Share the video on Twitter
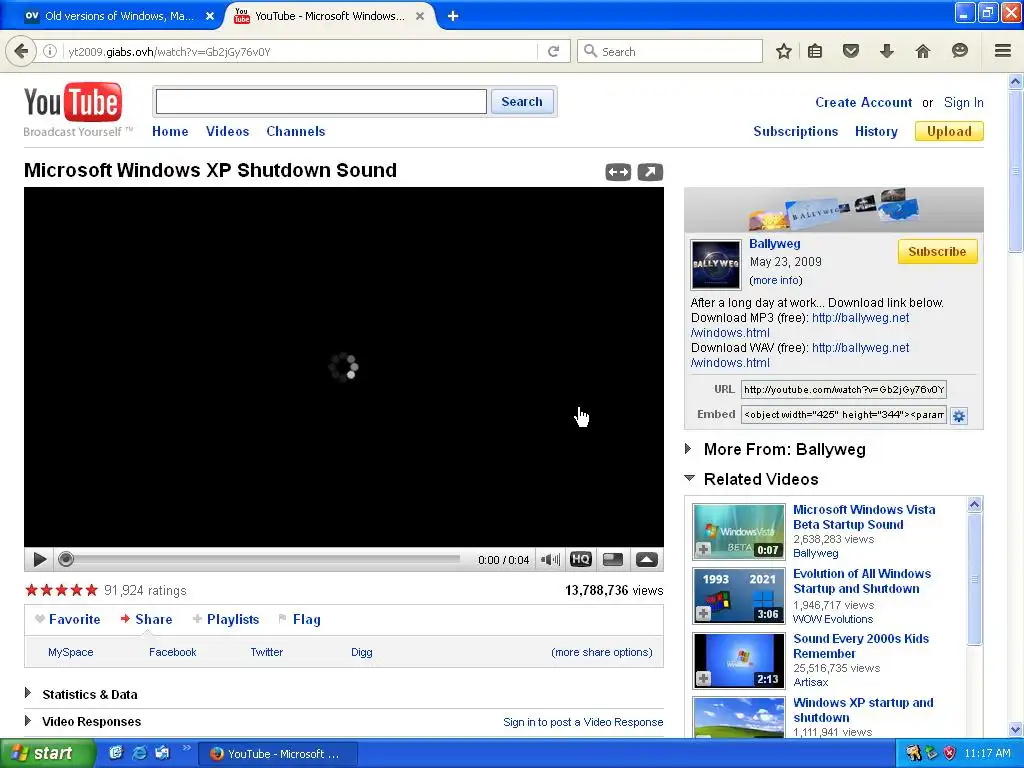Image resolution: width=1024 pixels, height=768 pixels. click(266, 652)
